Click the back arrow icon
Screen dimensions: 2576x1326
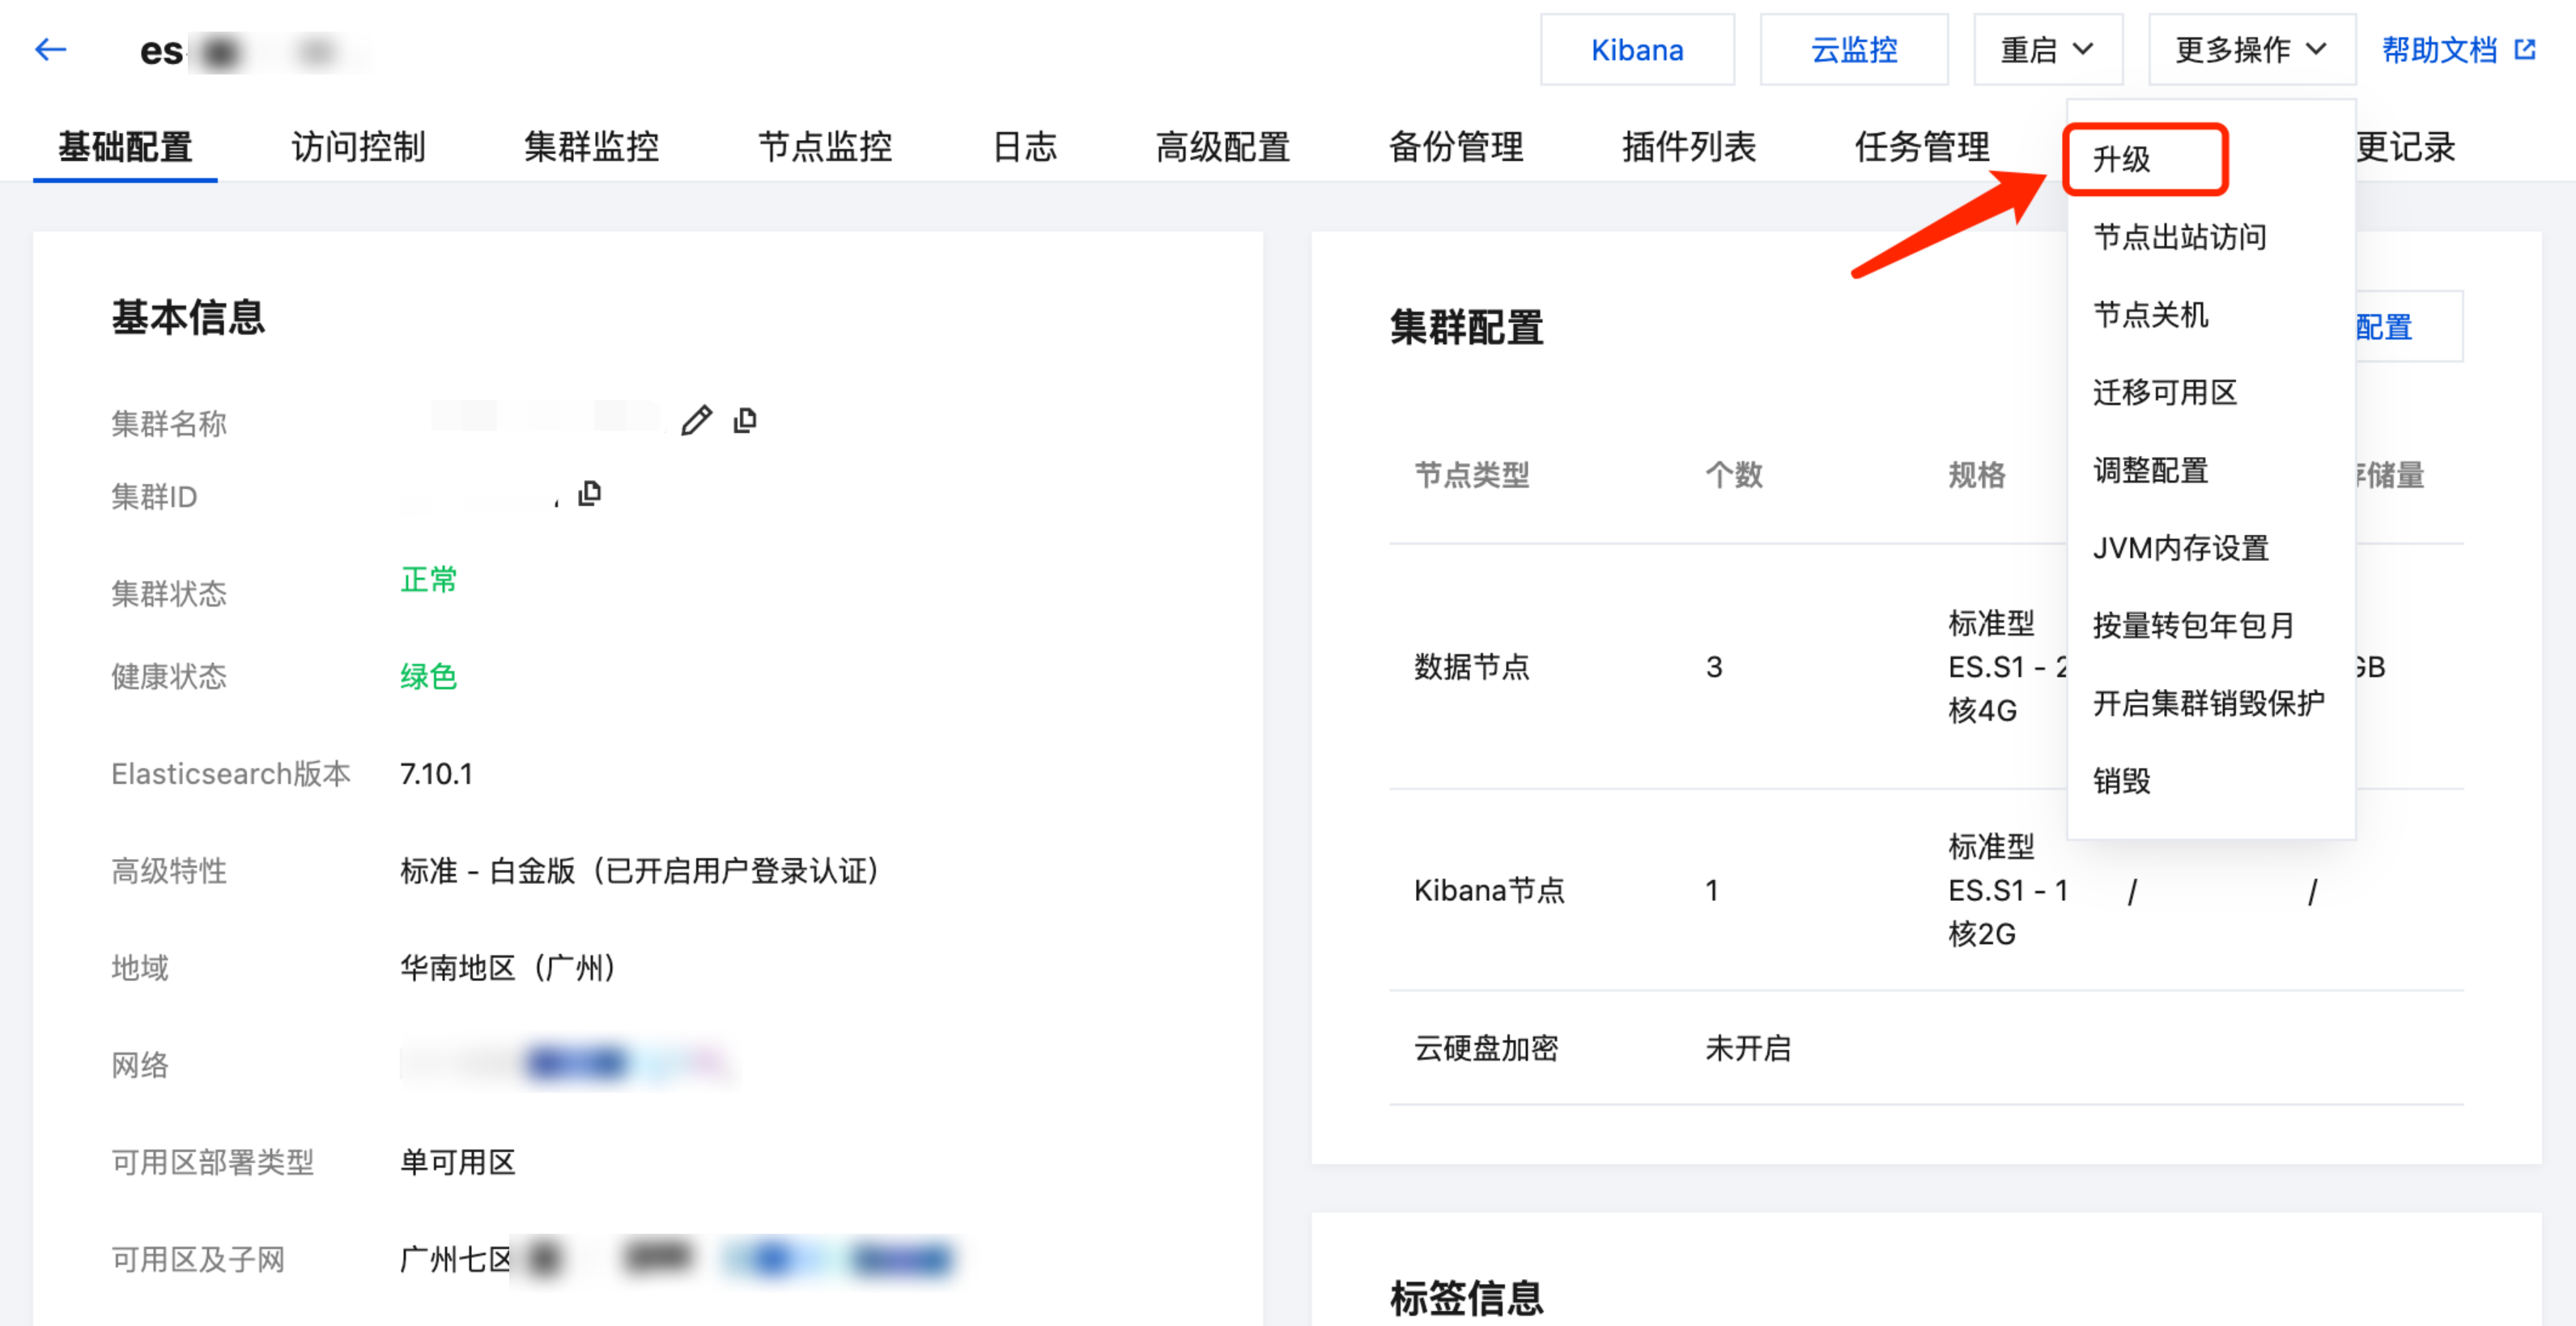[x=50, y=49]
